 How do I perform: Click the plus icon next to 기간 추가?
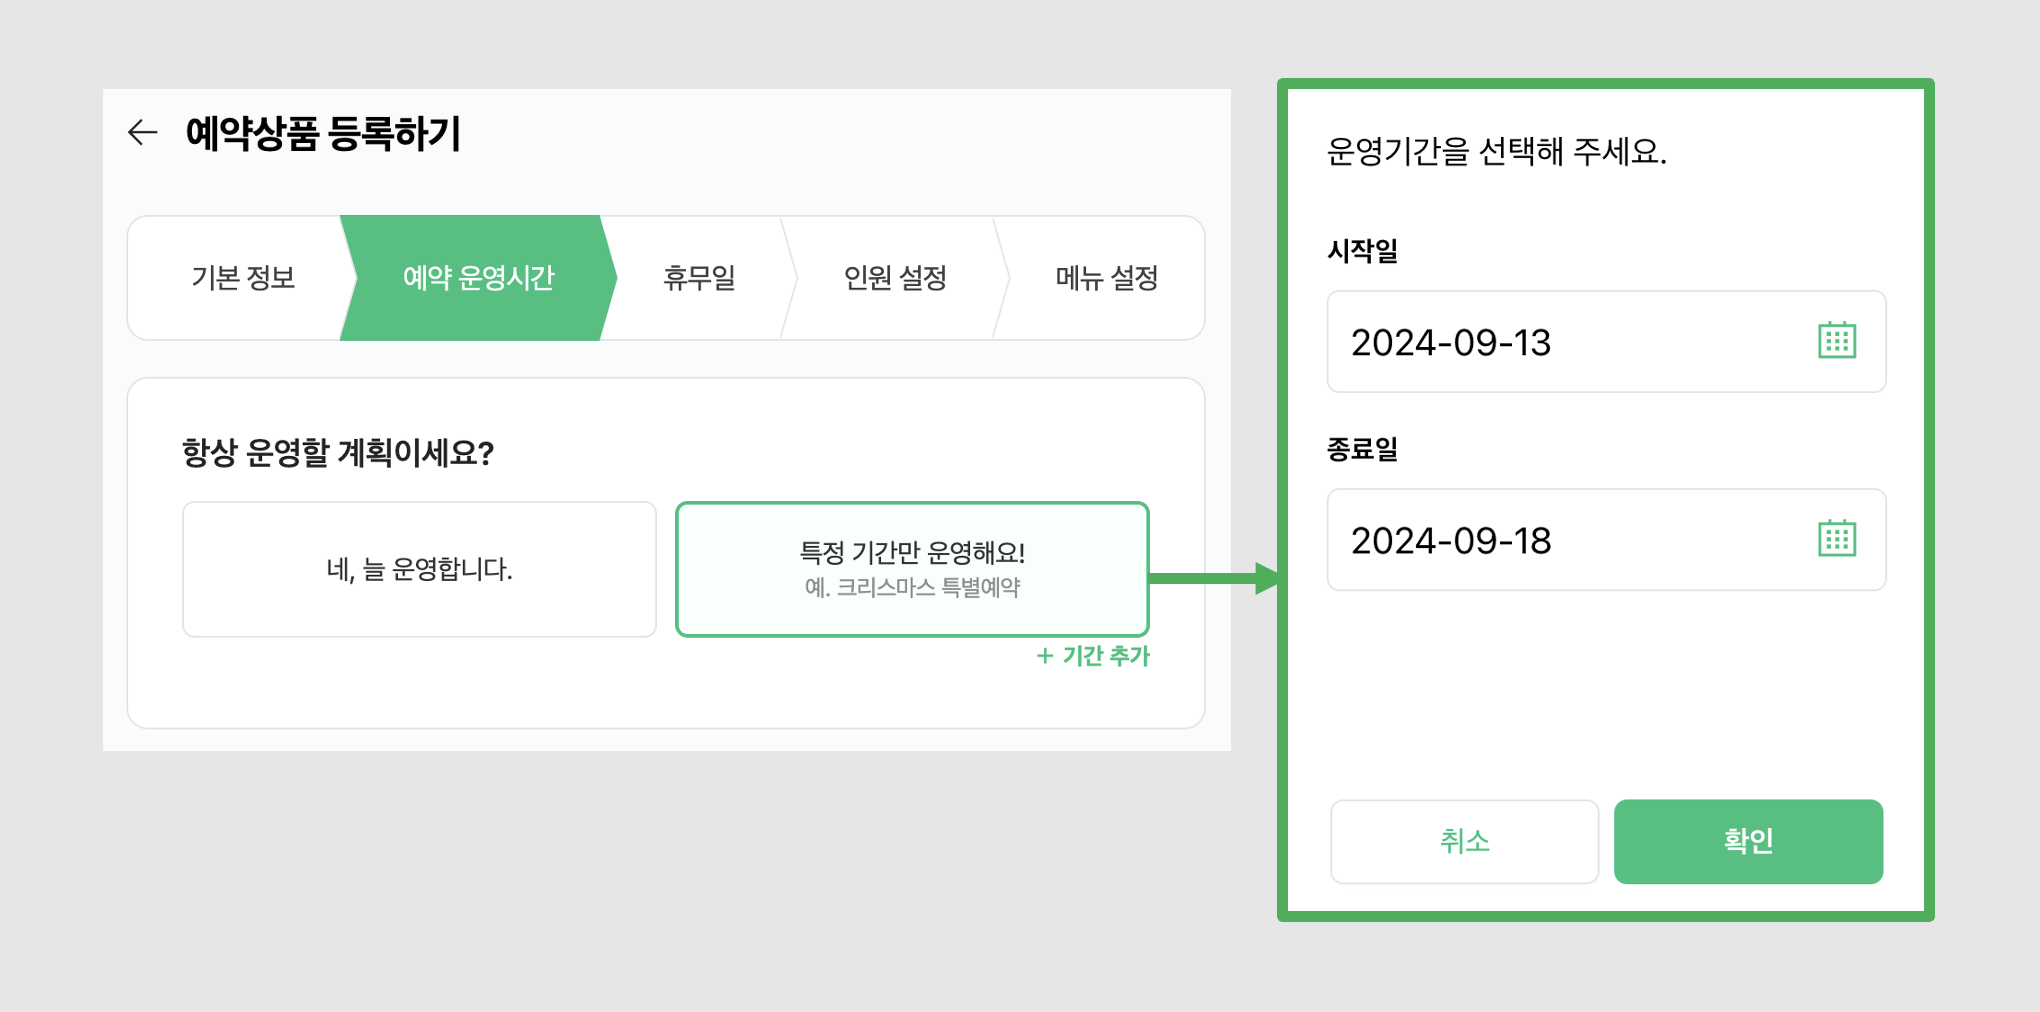click(1045, 656)
